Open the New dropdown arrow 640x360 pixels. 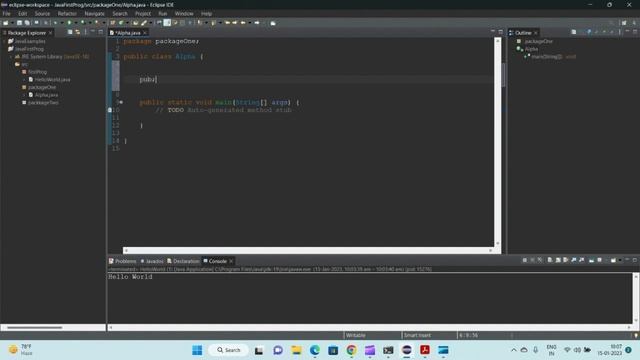[x=12, y=23]
